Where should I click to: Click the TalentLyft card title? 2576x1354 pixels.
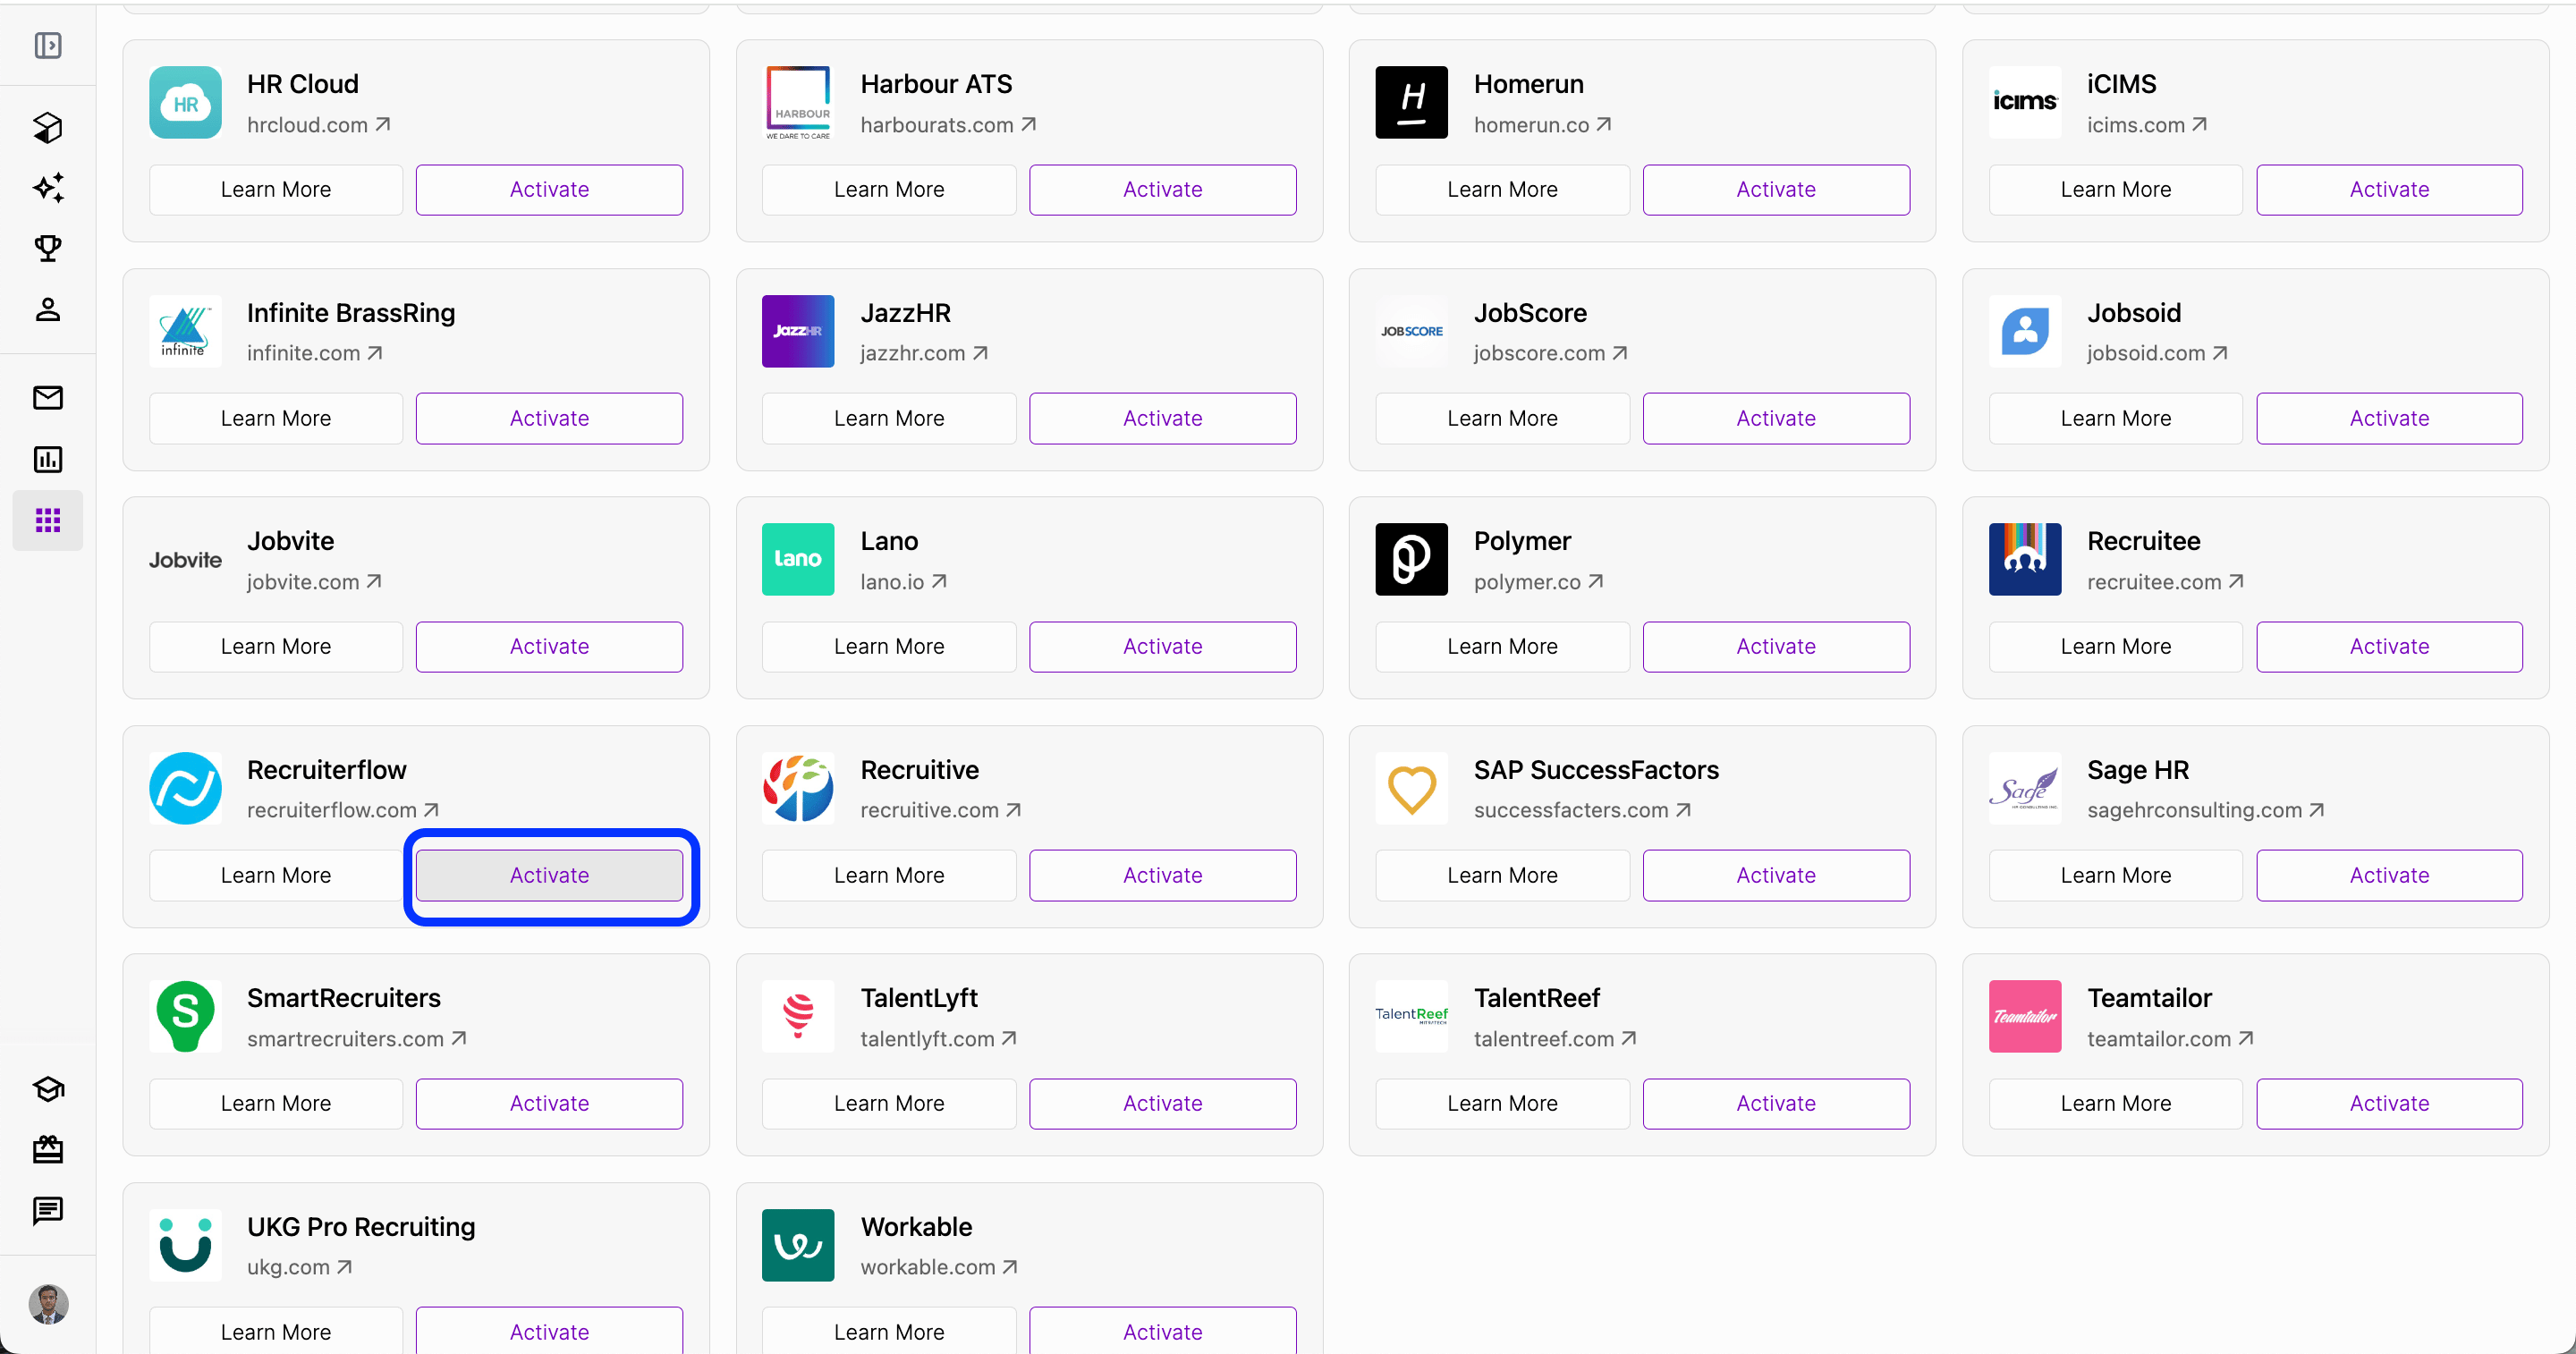click(919, 998)
